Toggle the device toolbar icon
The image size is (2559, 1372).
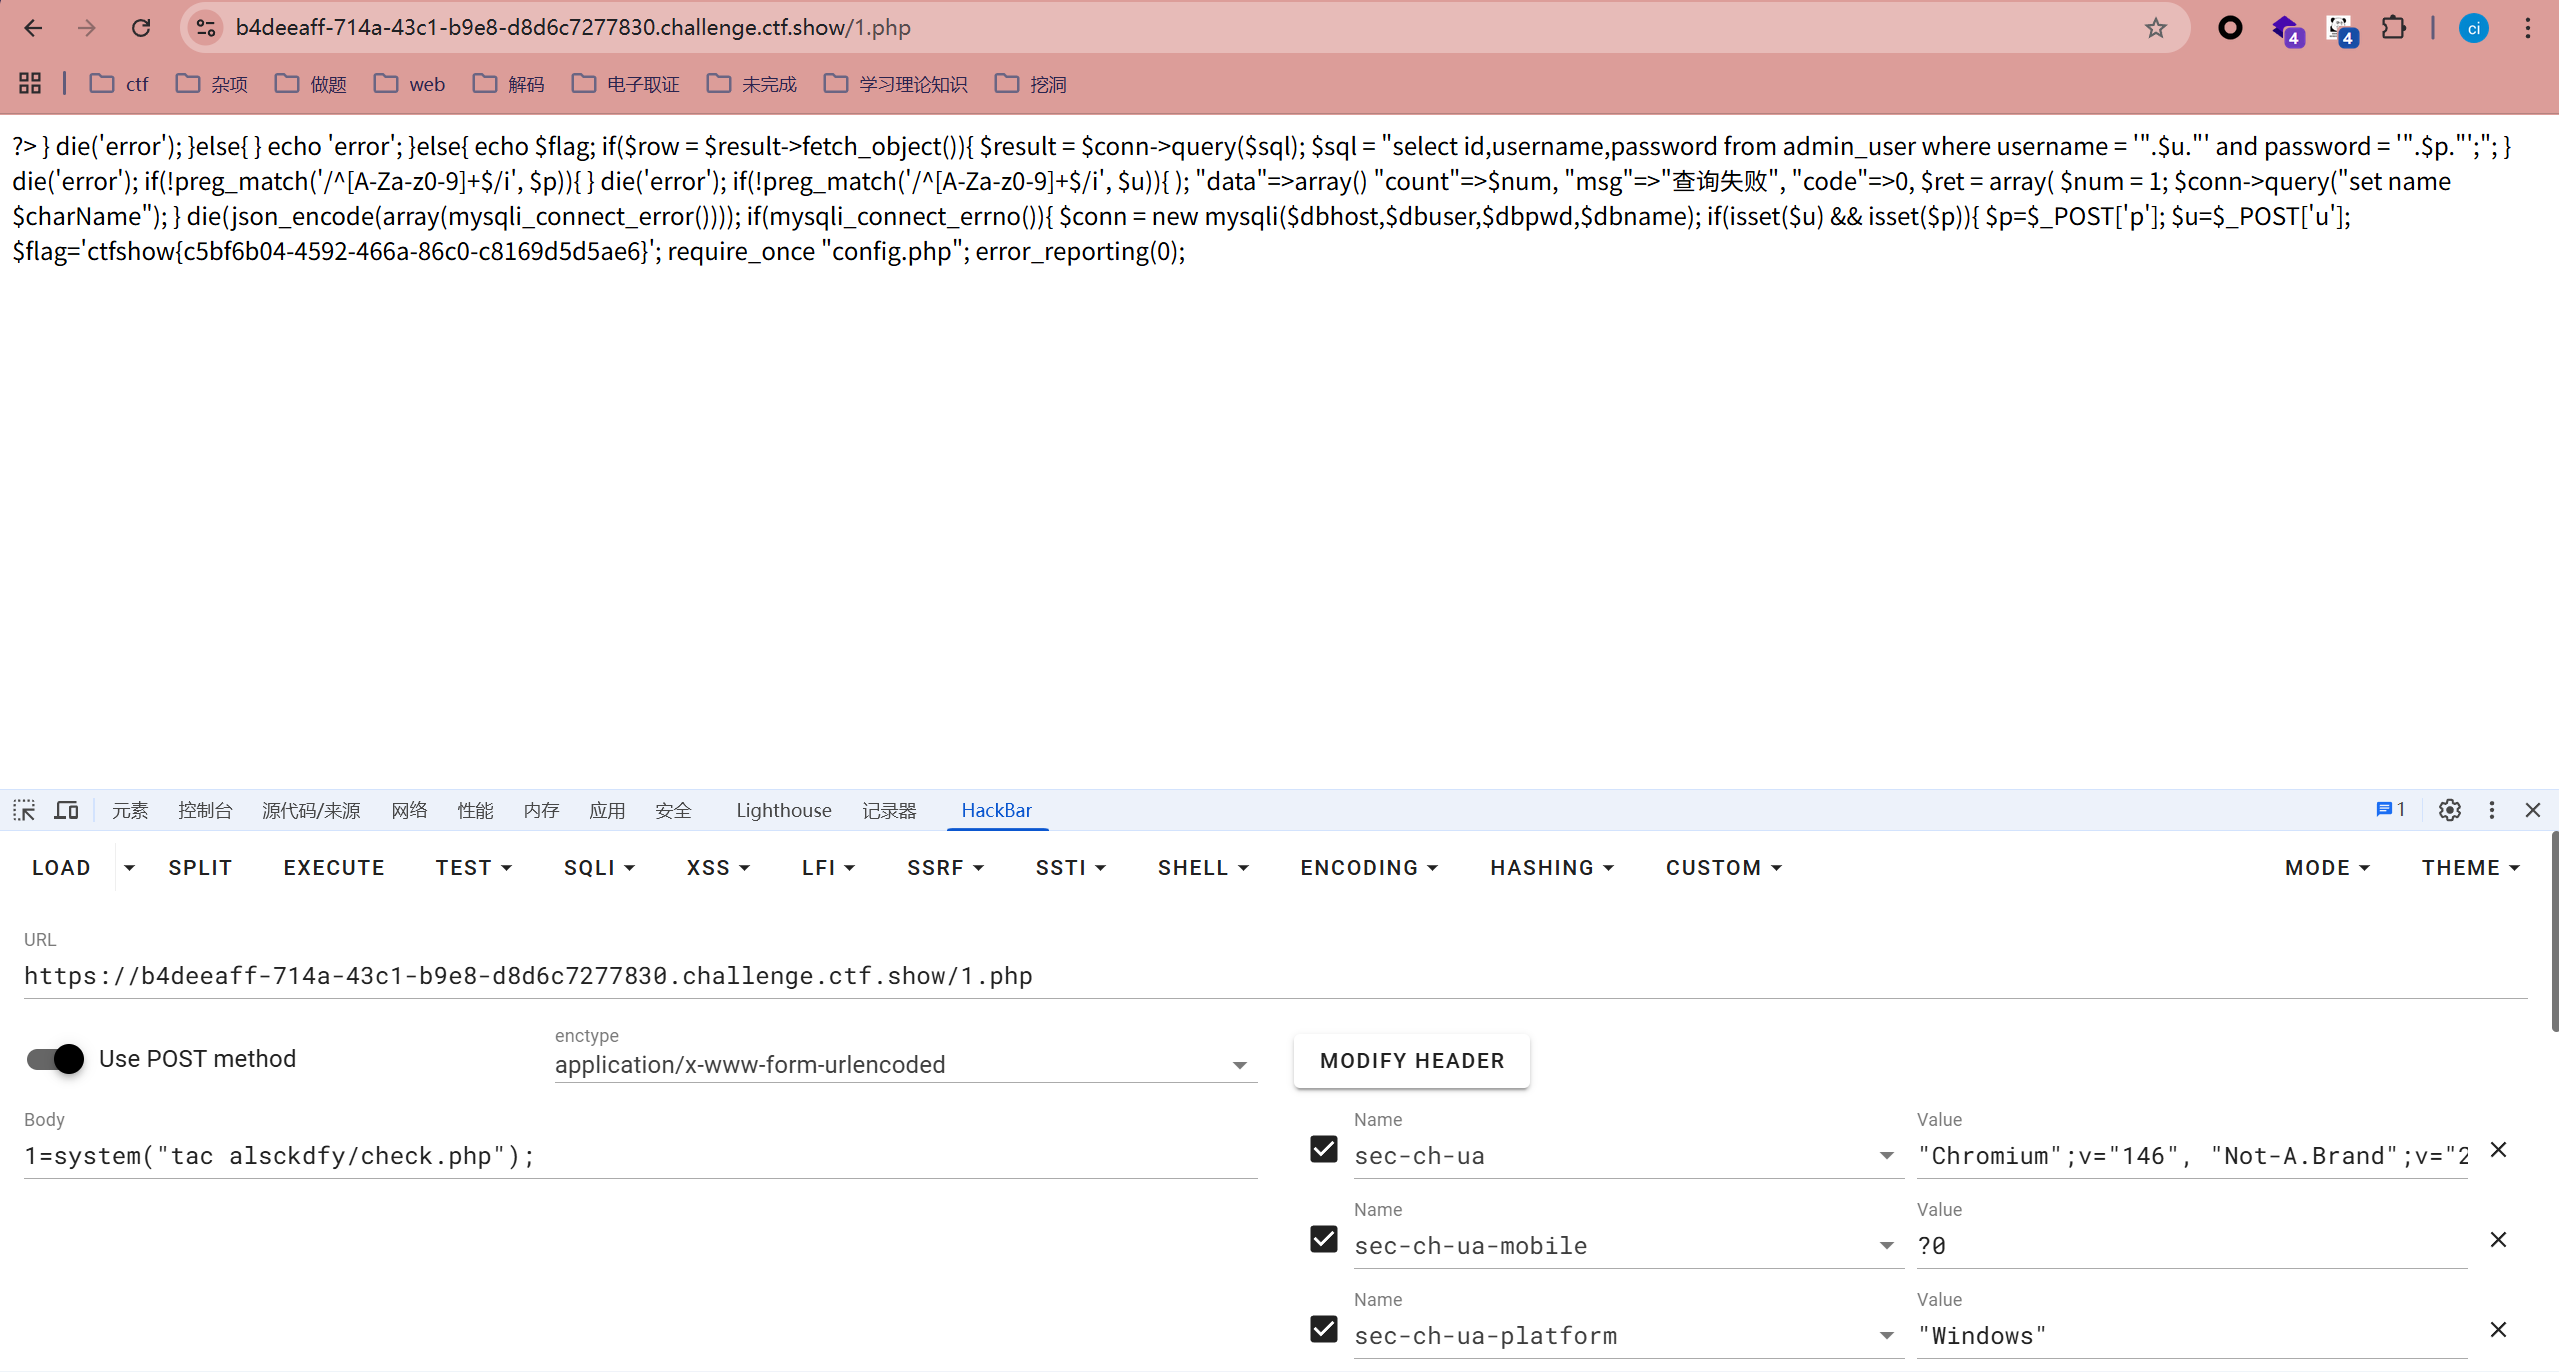tap(66, 810)
